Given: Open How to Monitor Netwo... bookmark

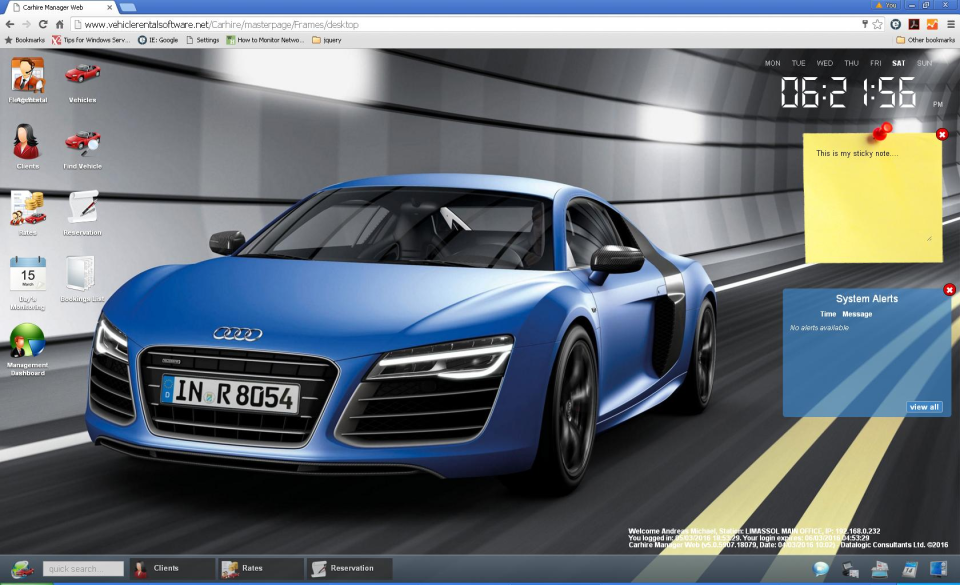Looking at the screenshot, I should tap(266, 40).
